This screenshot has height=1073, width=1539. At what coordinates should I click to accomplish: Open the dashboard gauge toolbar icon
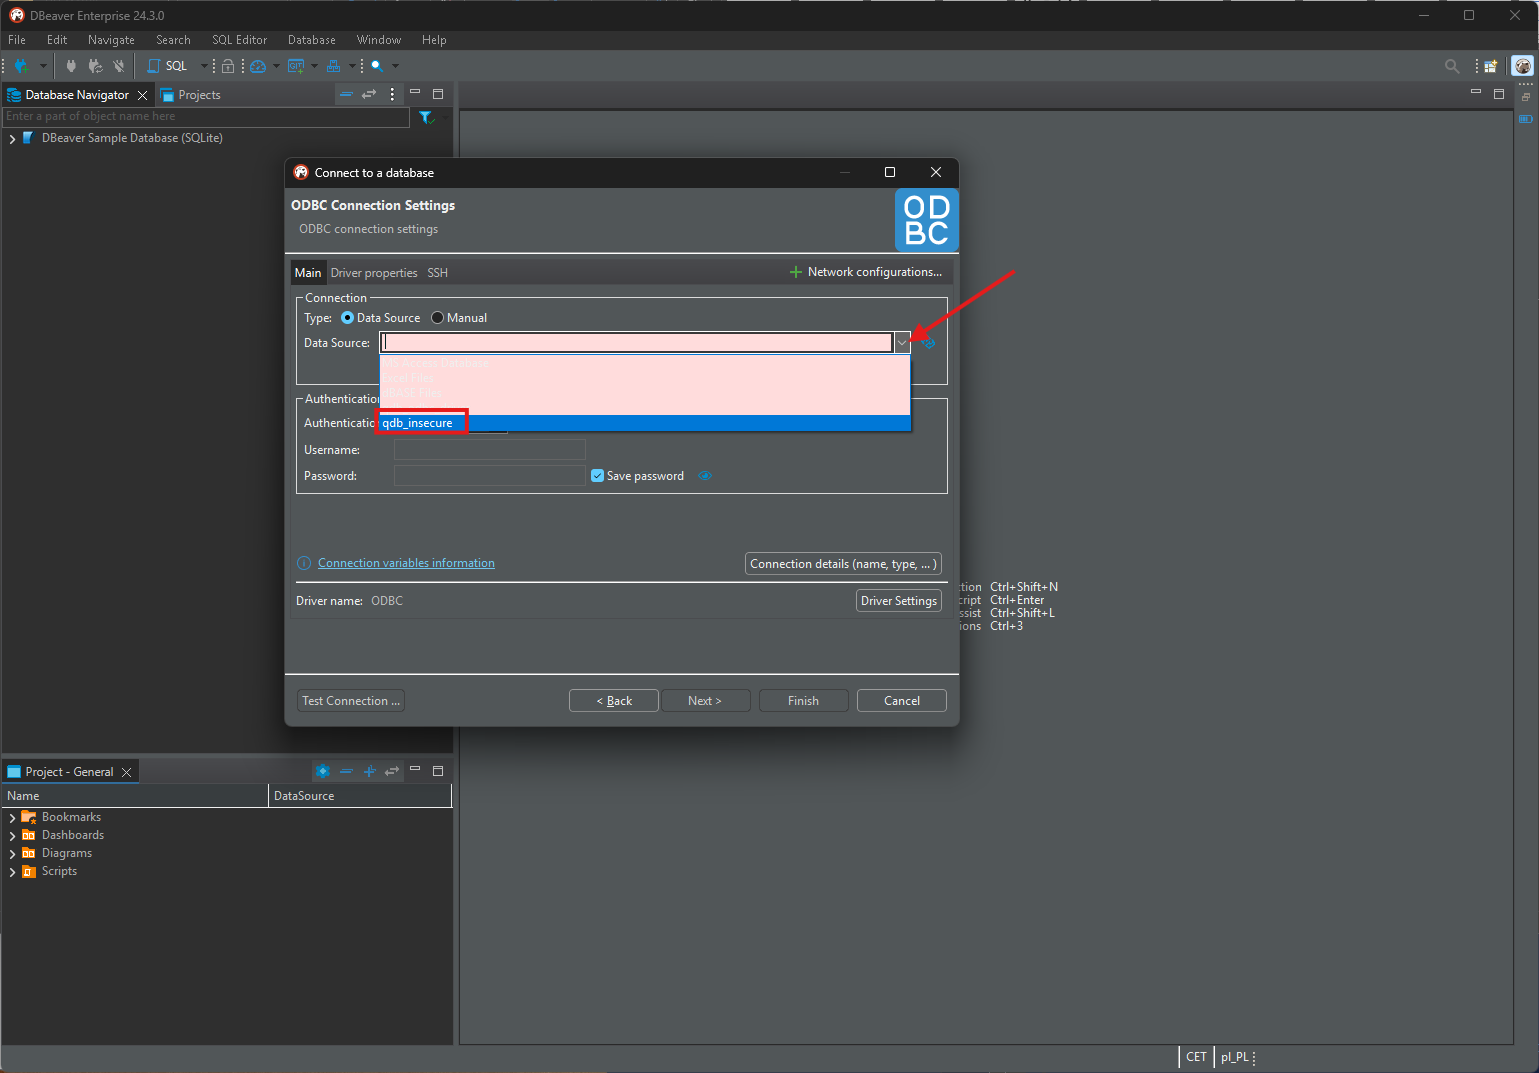coord(258,66)
